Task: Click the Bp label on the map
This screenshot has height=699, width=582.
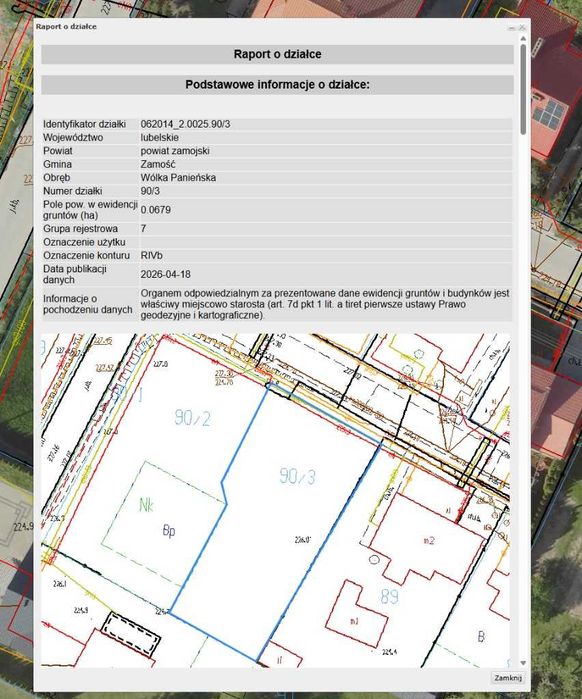Action: 169,530
